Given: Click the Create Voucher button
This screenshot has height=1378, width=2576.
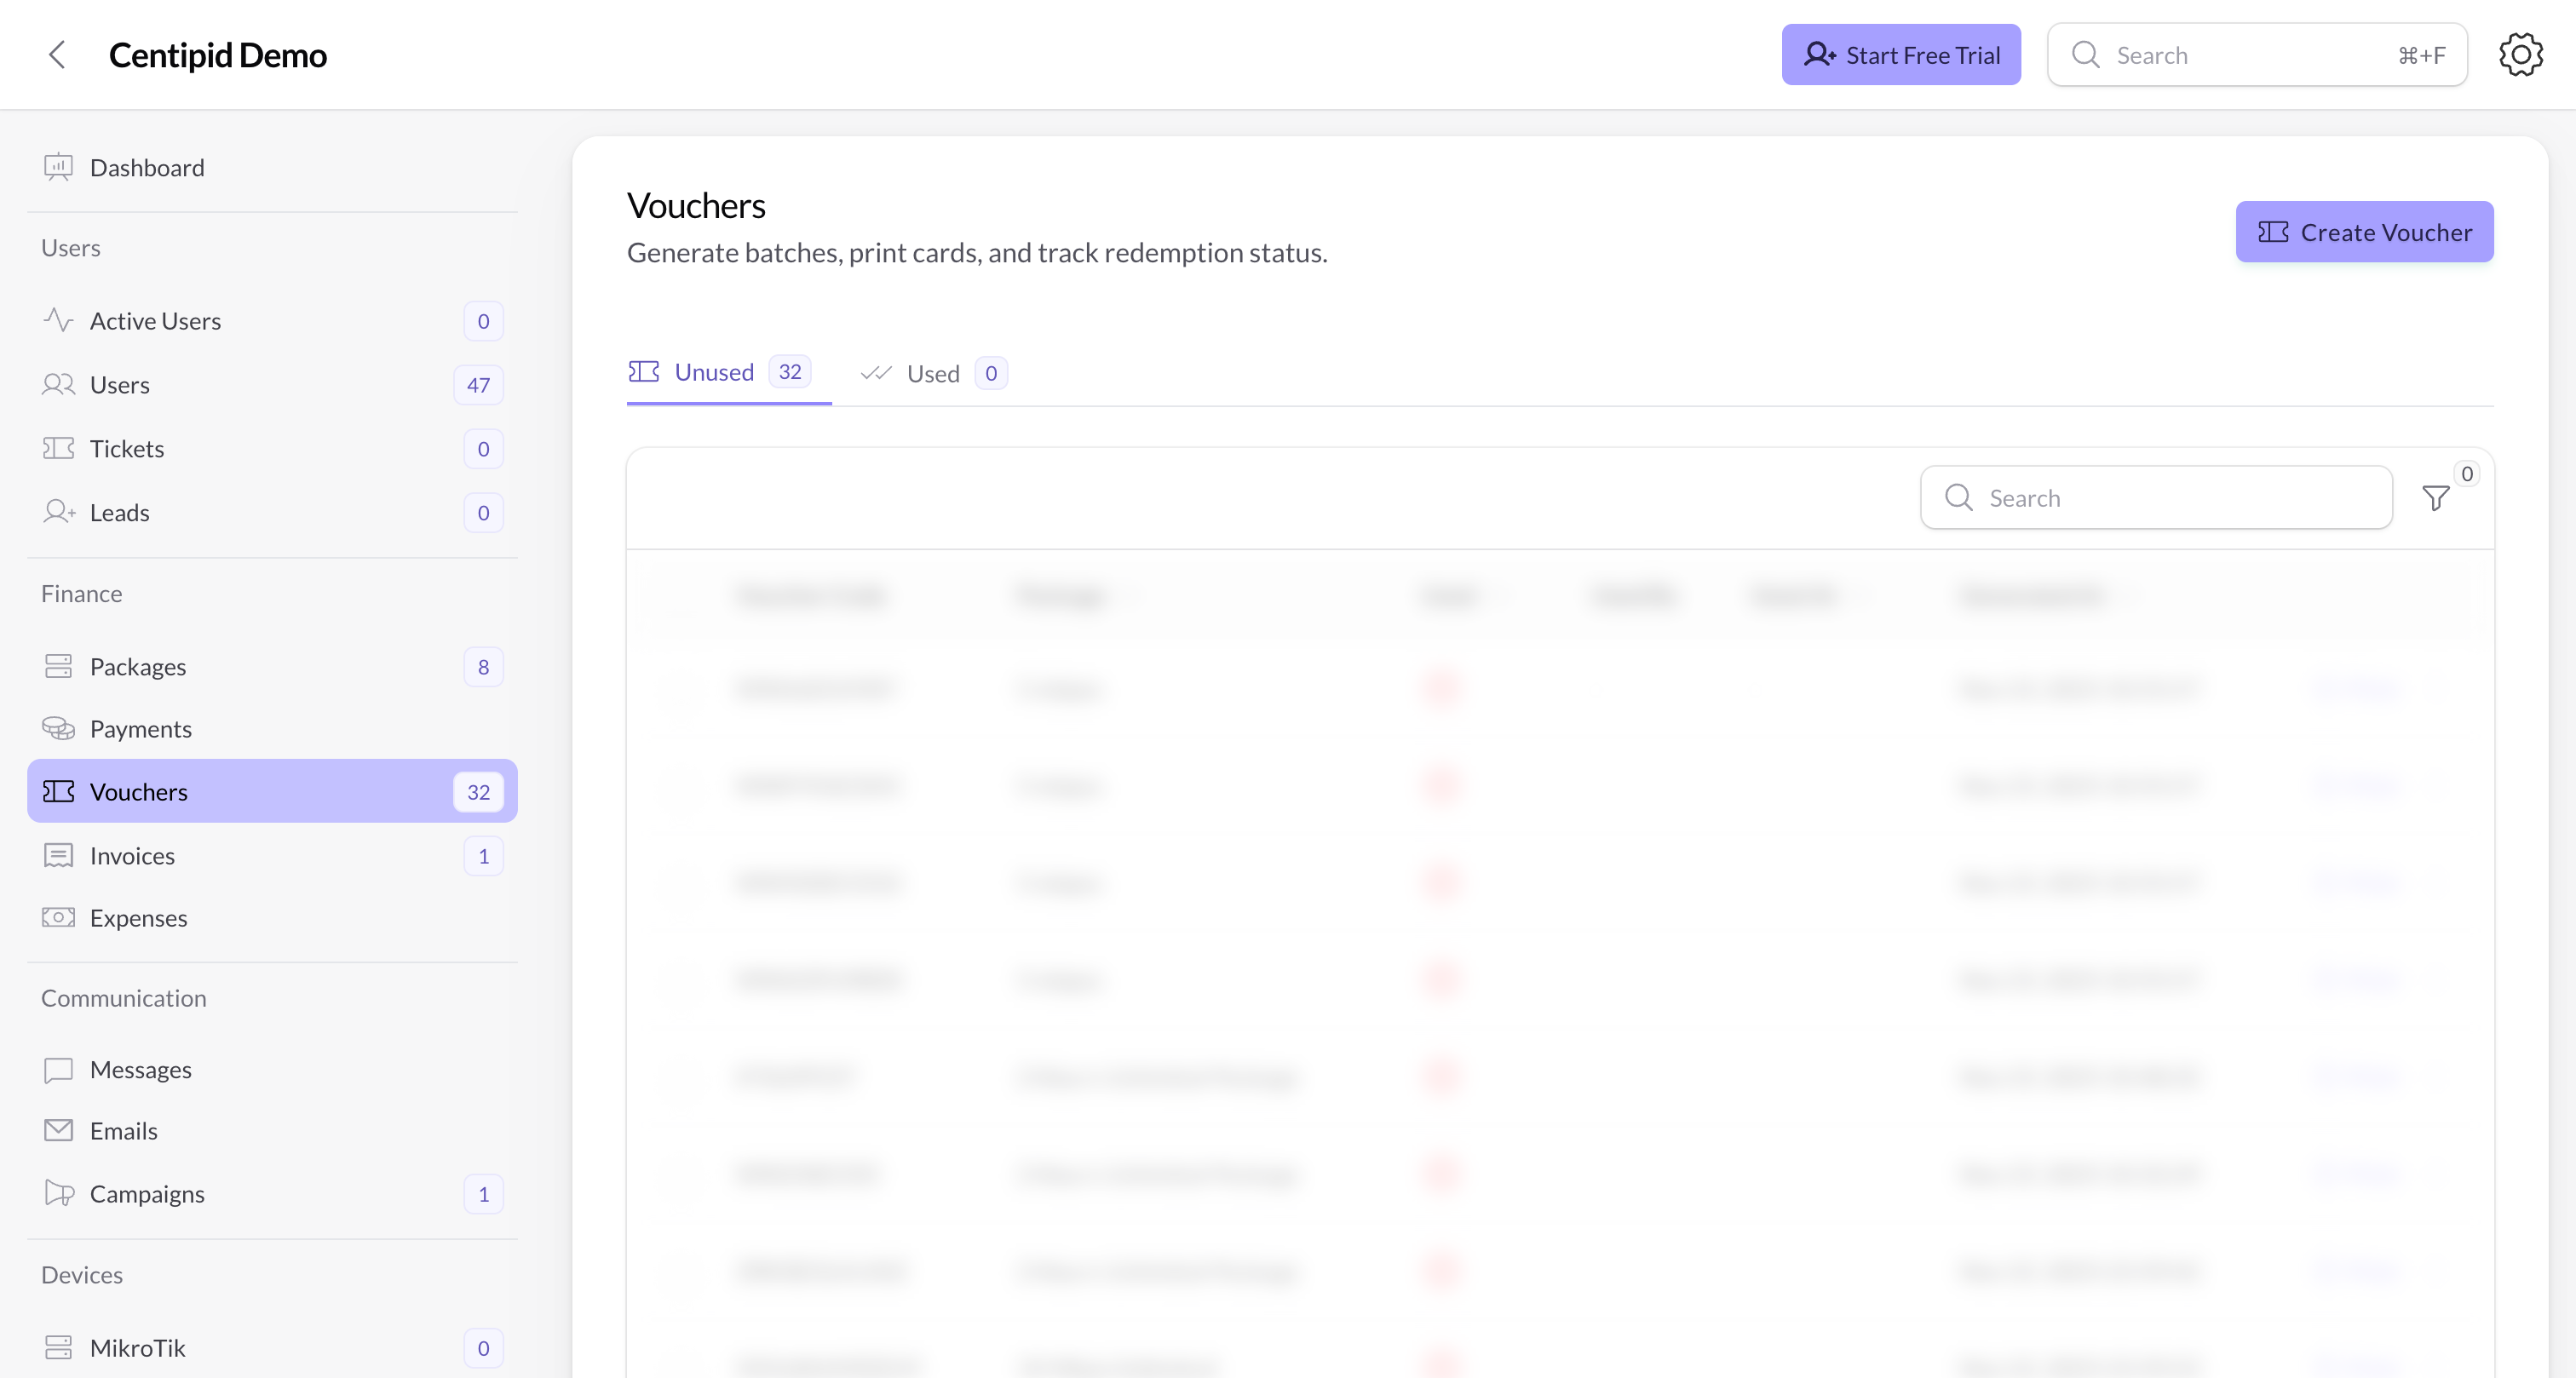Looking at the screenshot, I should (x=2363, y=231).
